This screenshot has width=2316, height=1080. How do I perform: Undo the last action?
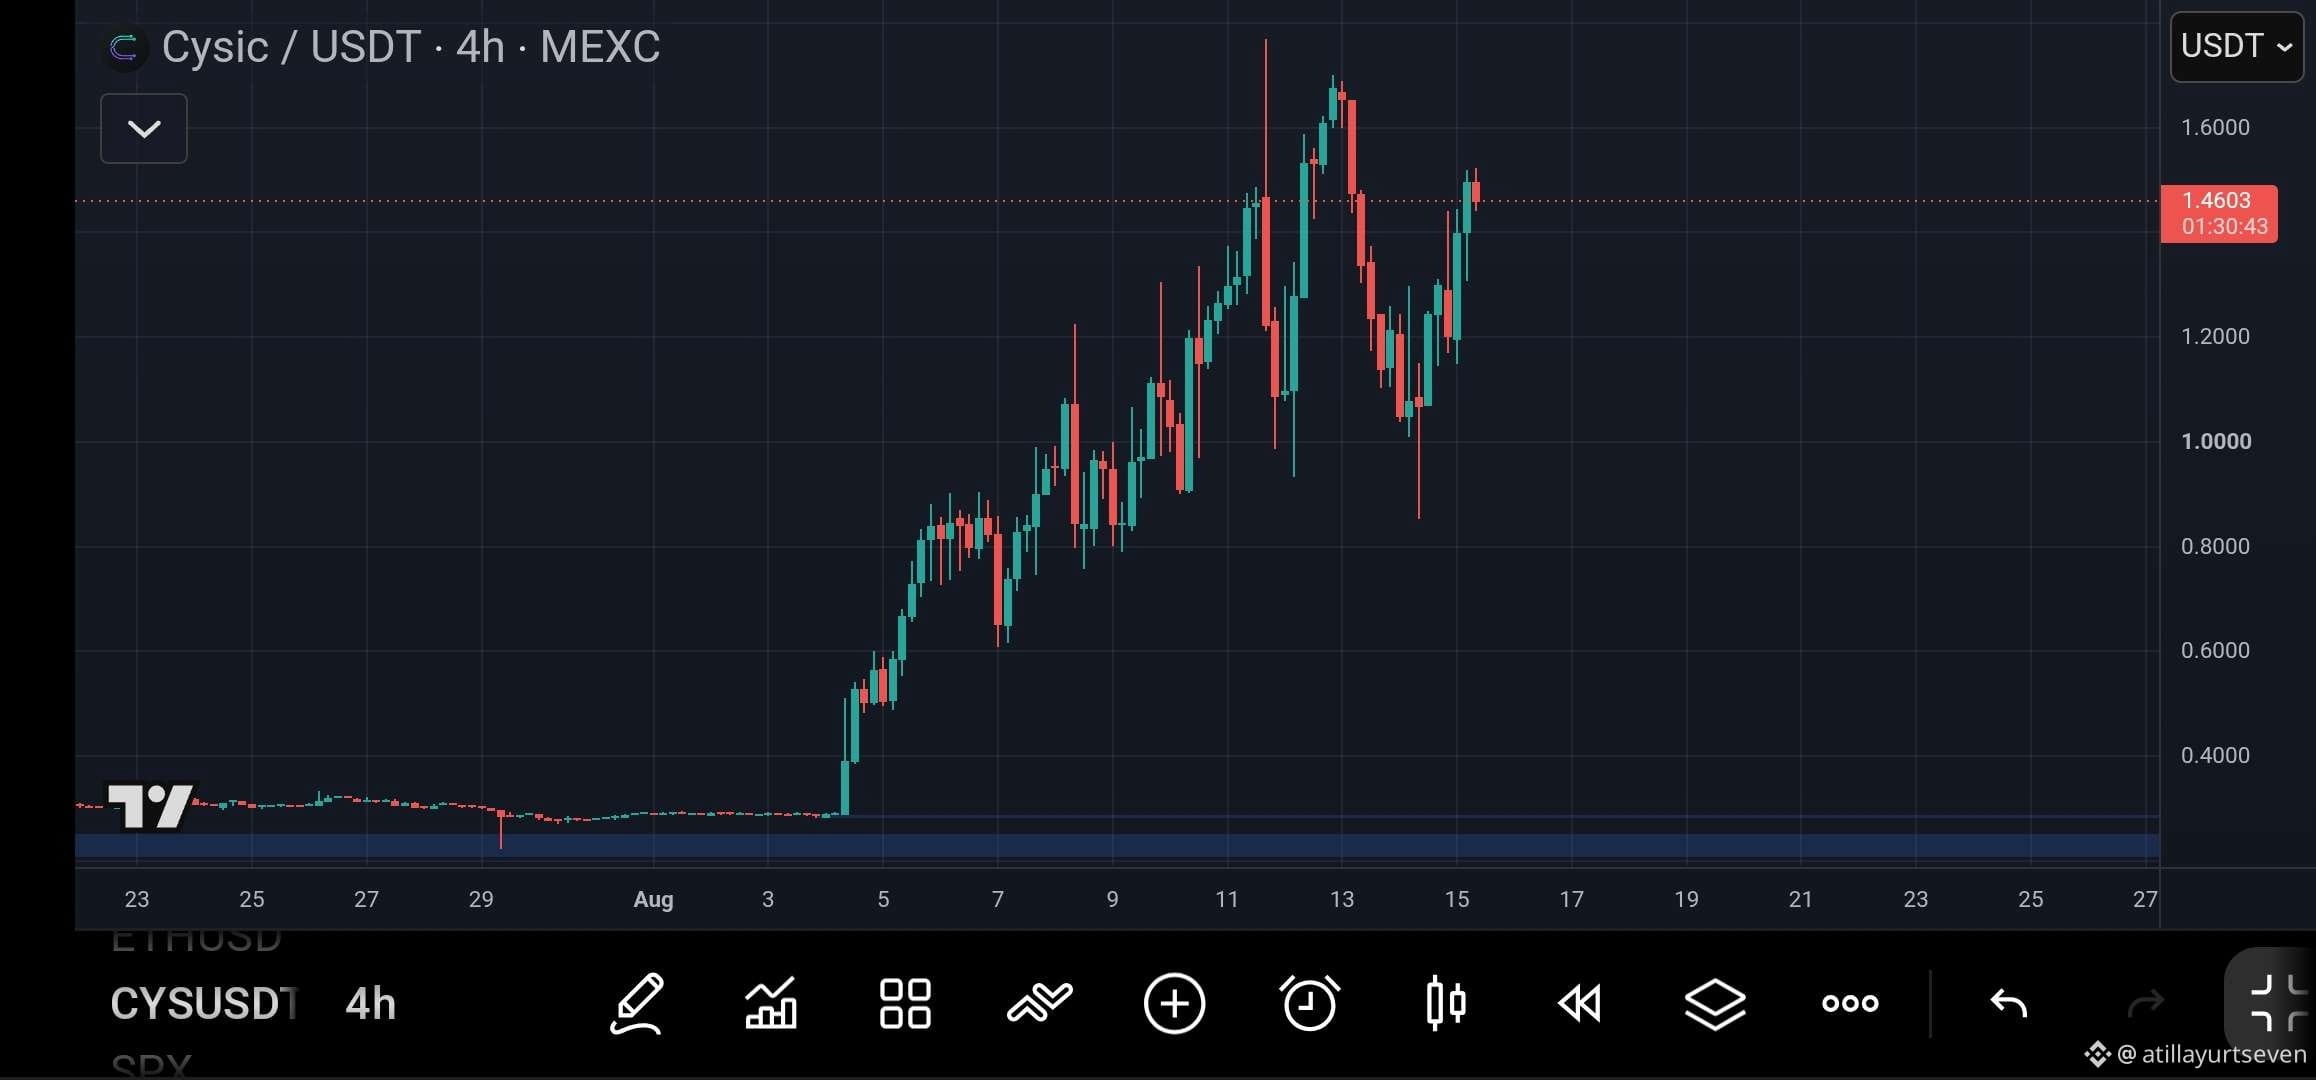tap(2008, 1003)
